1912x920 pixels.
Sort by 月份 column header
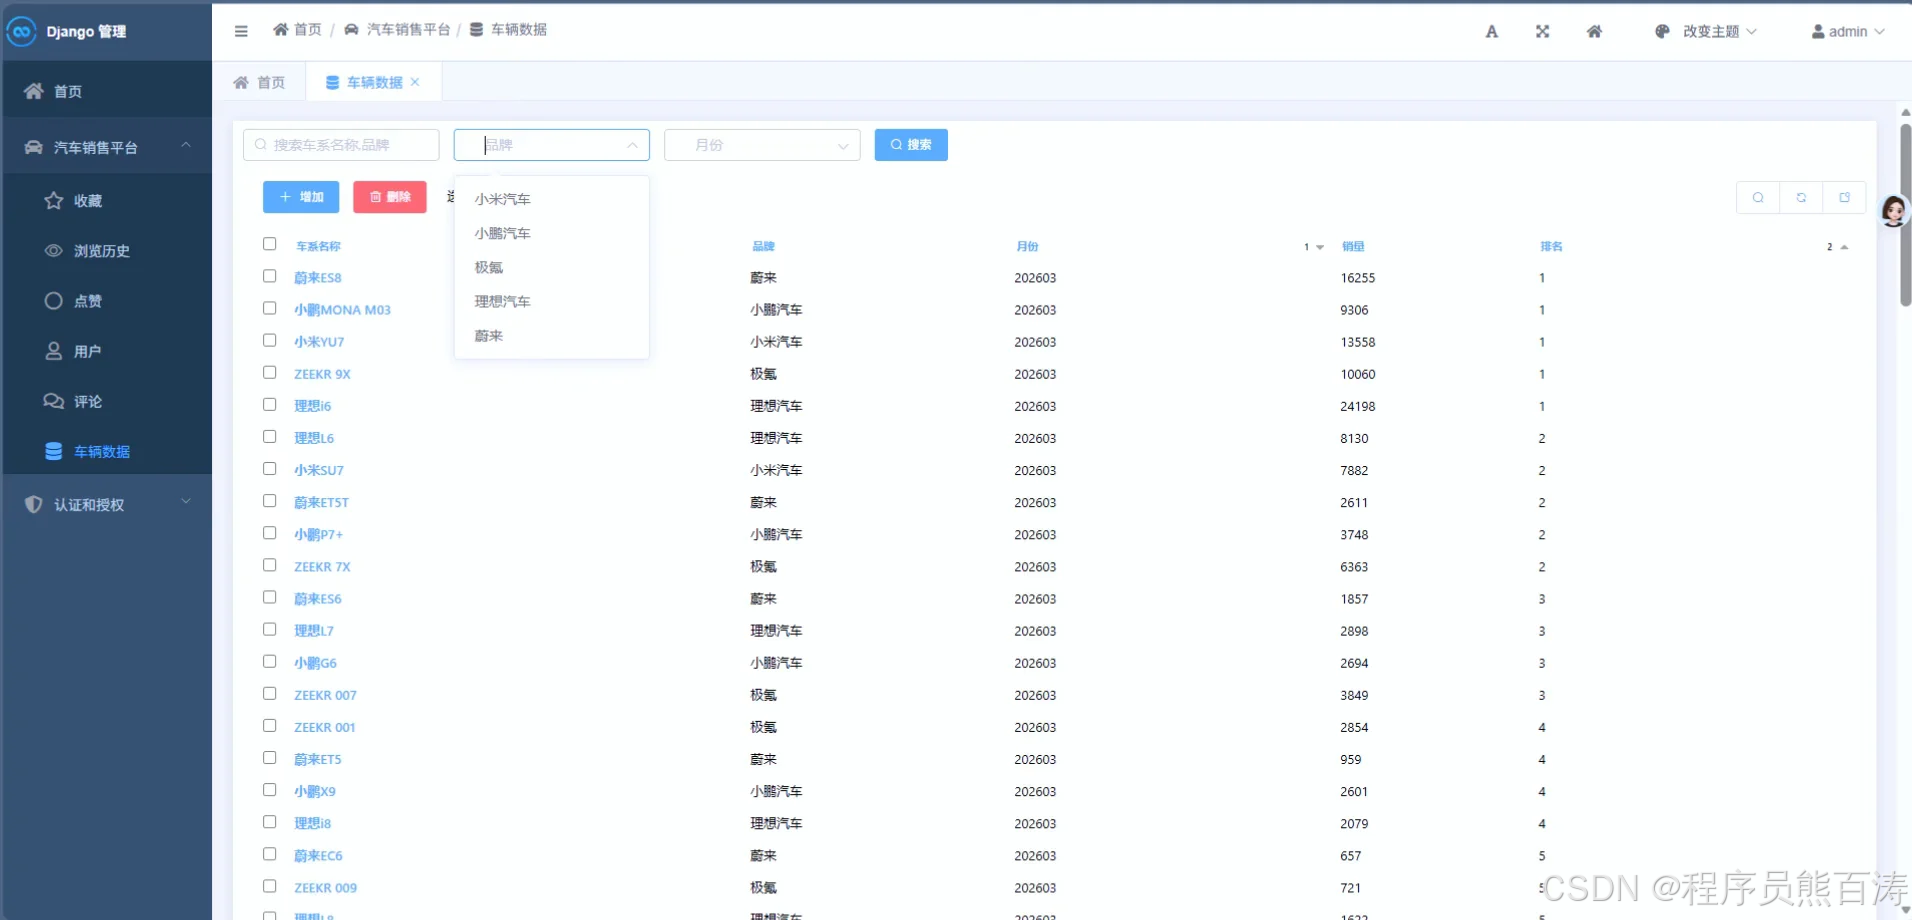point(1027,247)
